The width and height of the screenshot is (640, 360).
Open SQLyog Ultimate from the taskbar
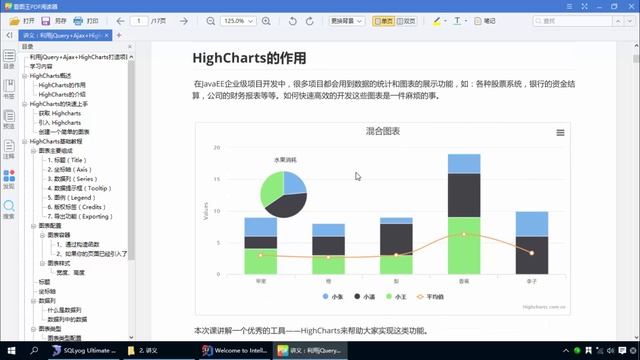84,351
